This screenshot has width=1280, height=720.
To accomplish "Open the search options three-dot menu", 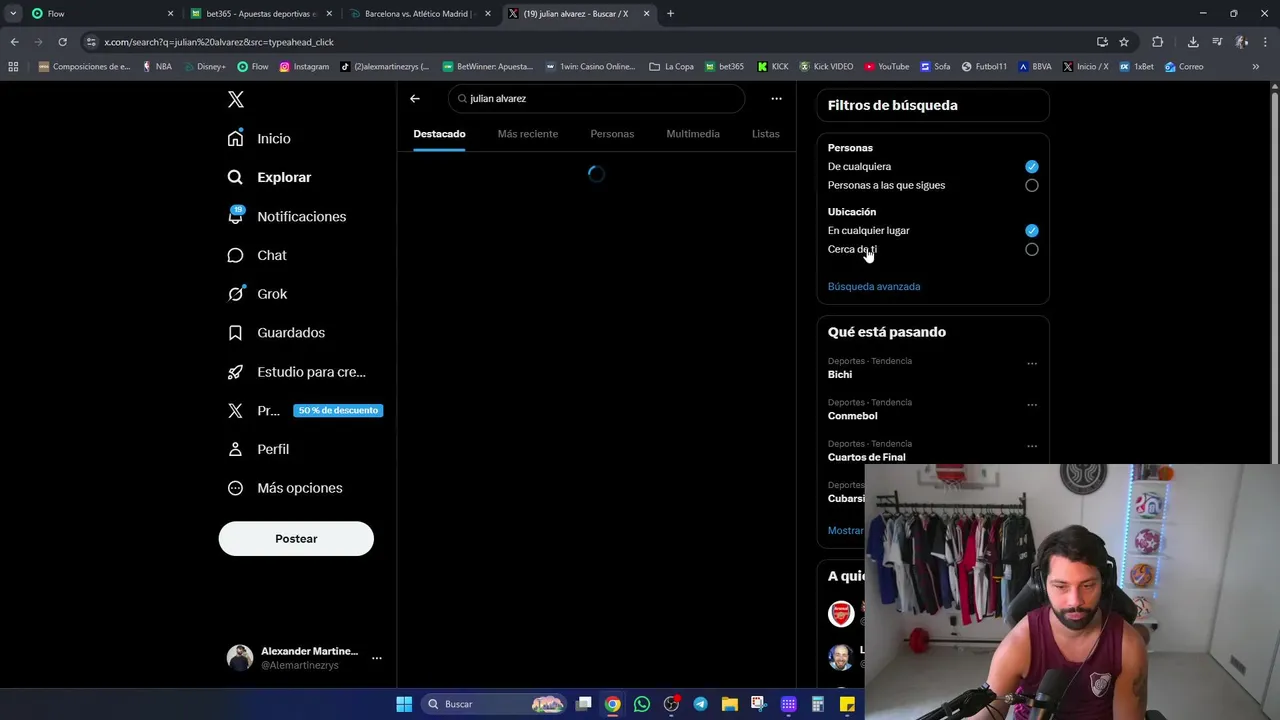I will [776, 99].
